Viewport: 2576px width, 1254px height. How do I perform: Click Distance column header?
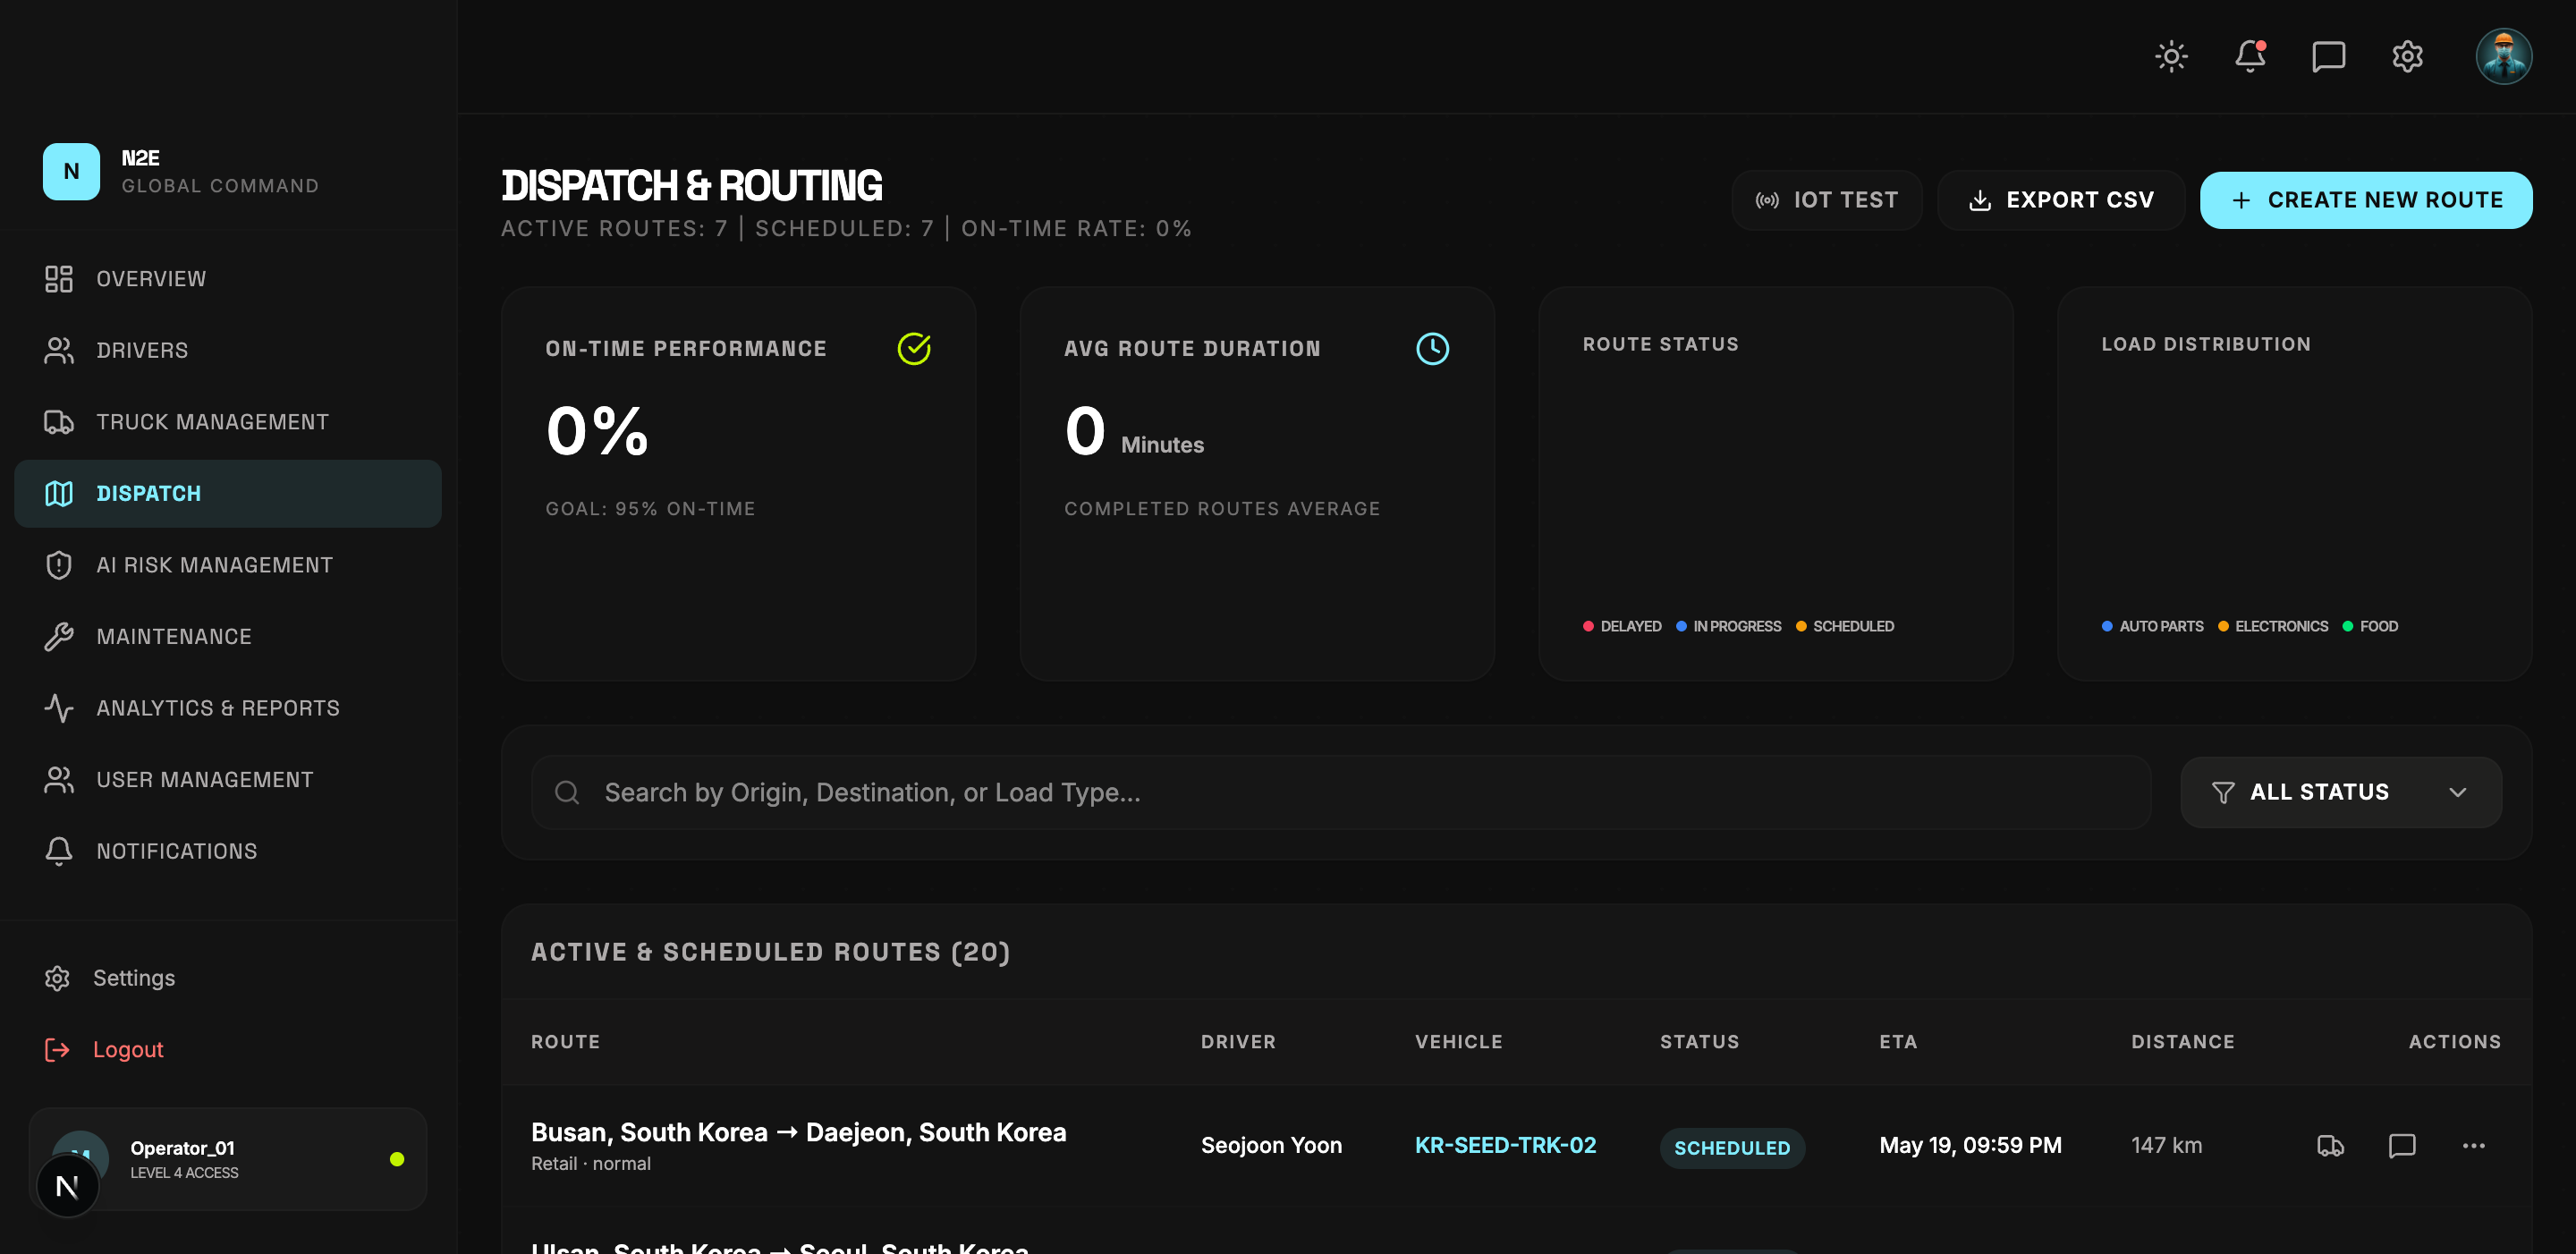tap(2182, 1042)
